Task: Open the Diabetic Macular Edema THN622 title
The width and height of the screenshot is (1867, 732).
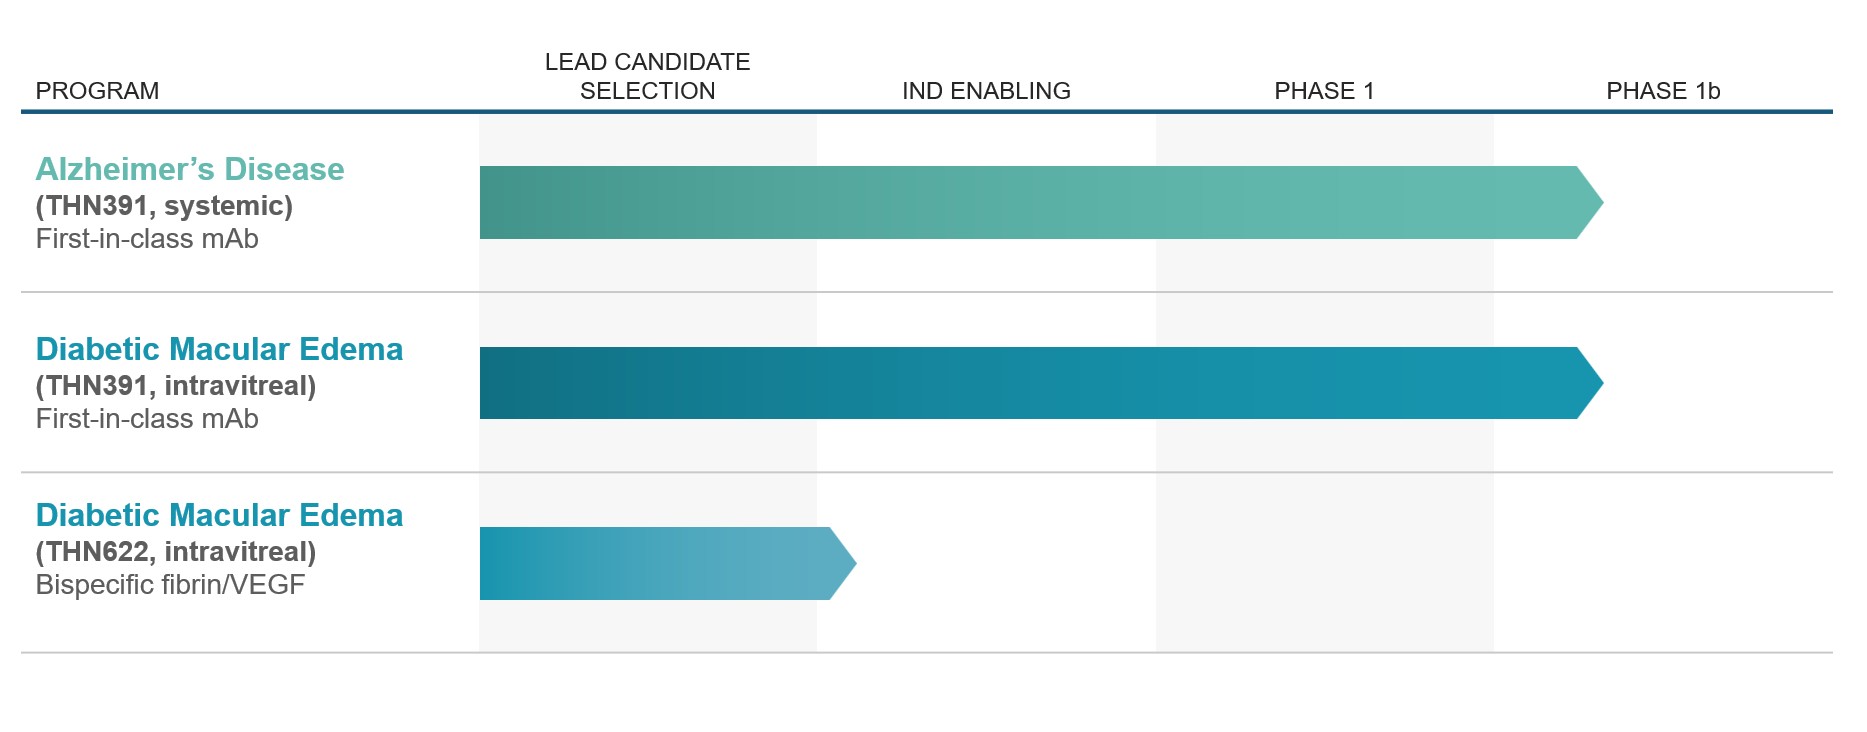Action: (x=219, y=515)
